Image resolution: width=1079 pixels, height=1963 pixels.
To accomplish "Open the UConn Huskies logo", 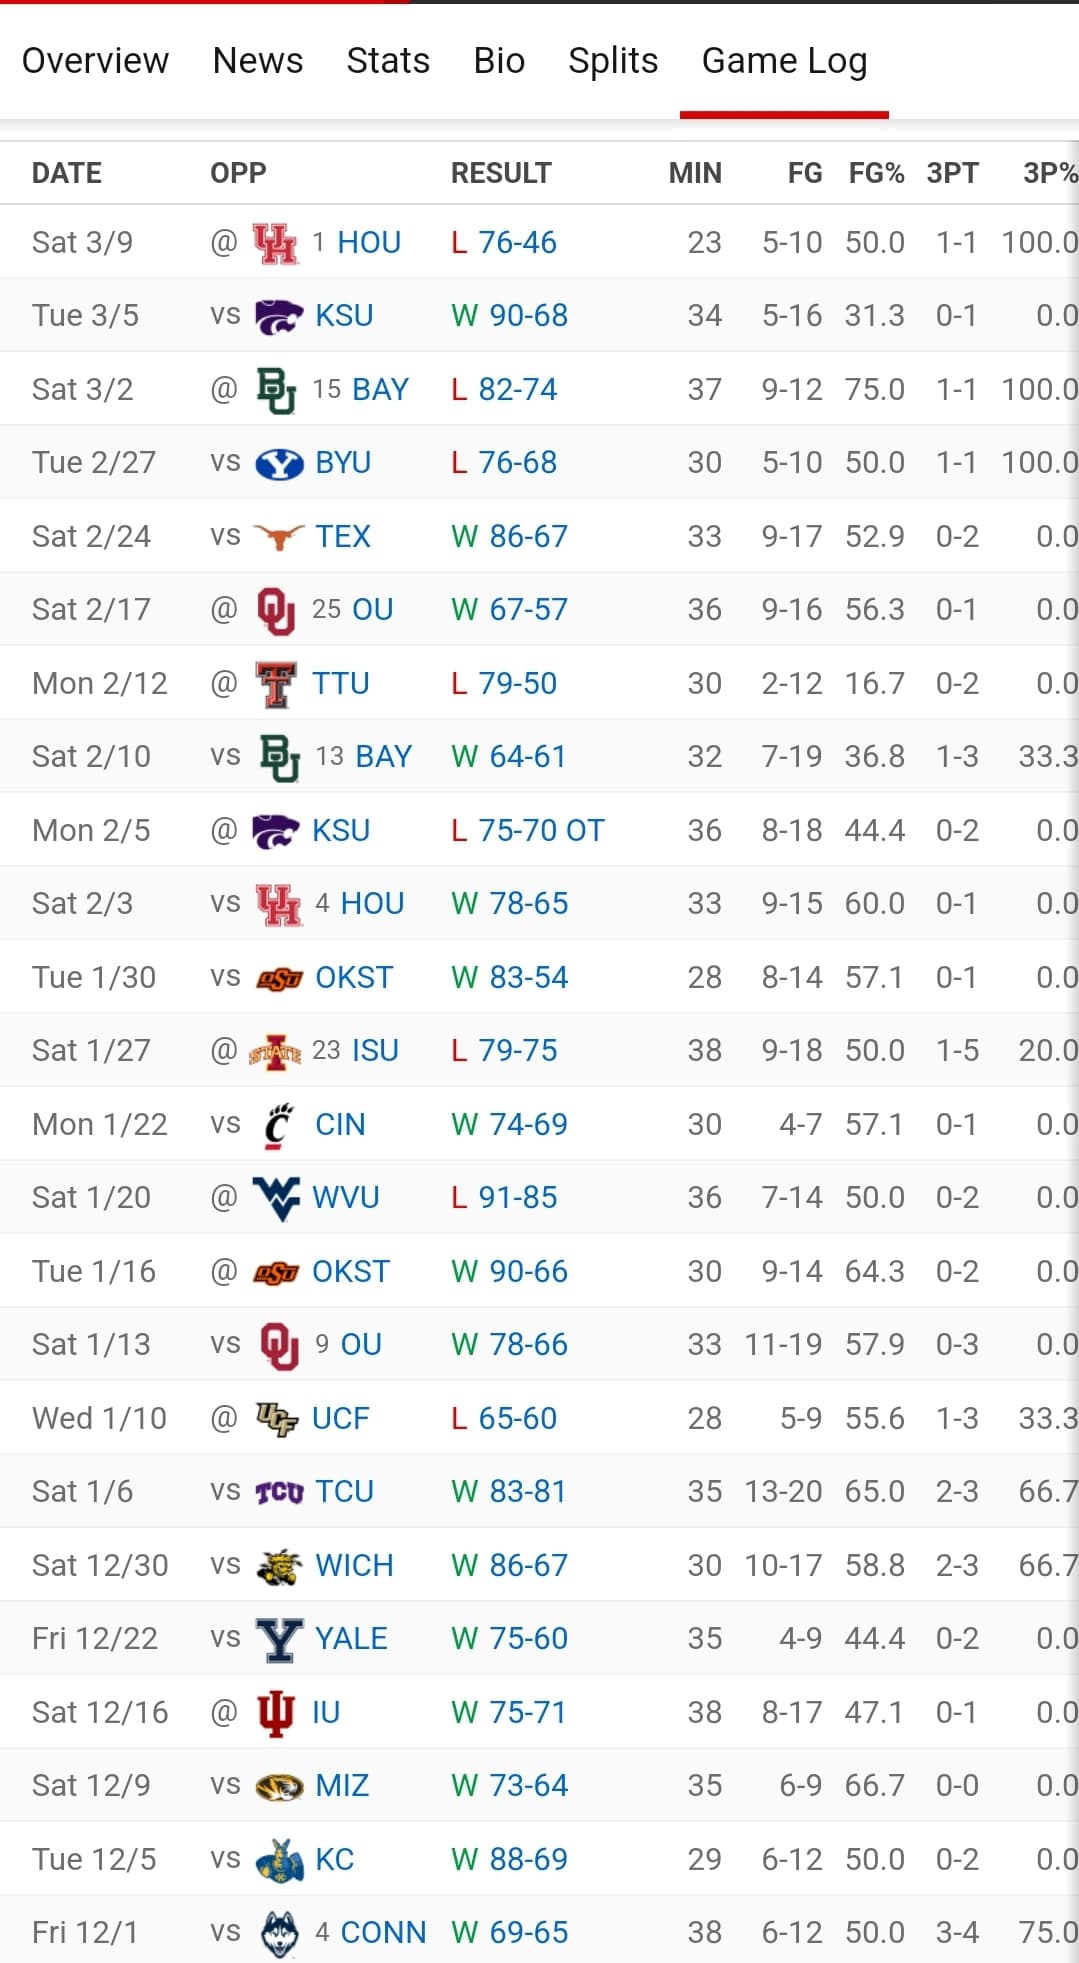I will coord(279,1933).
